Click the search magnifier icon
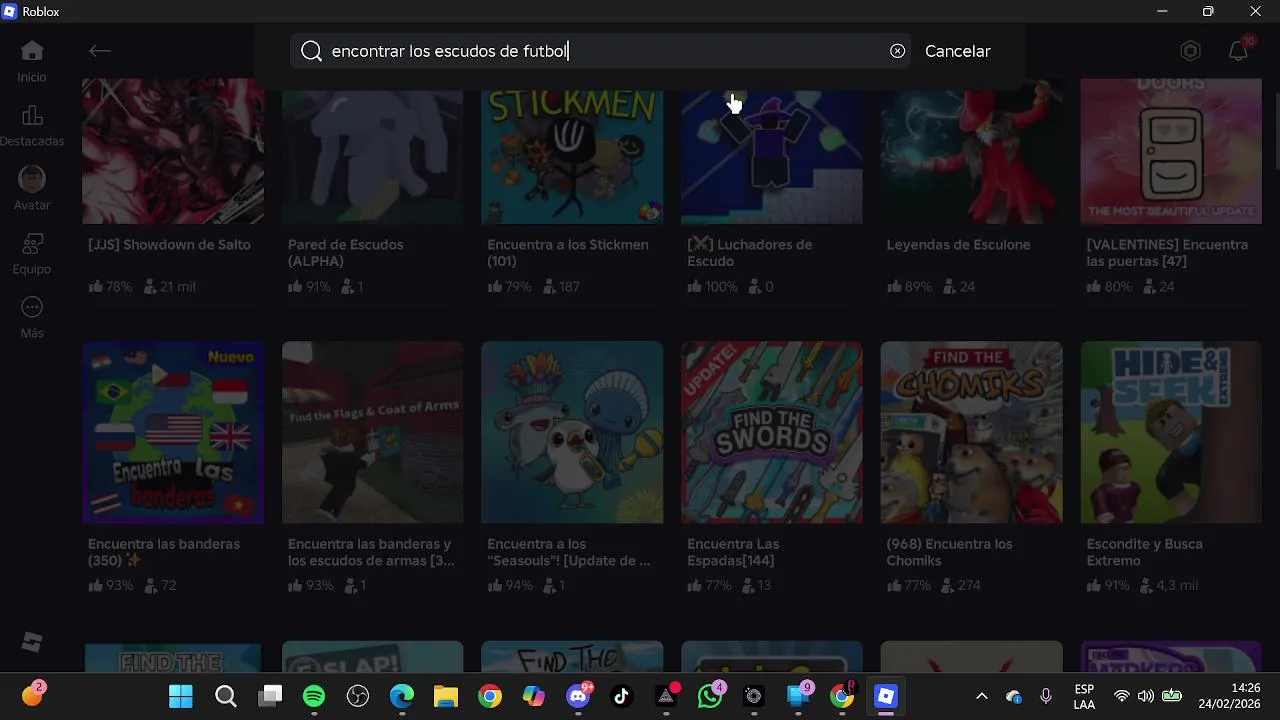 [x=312, y=51]
